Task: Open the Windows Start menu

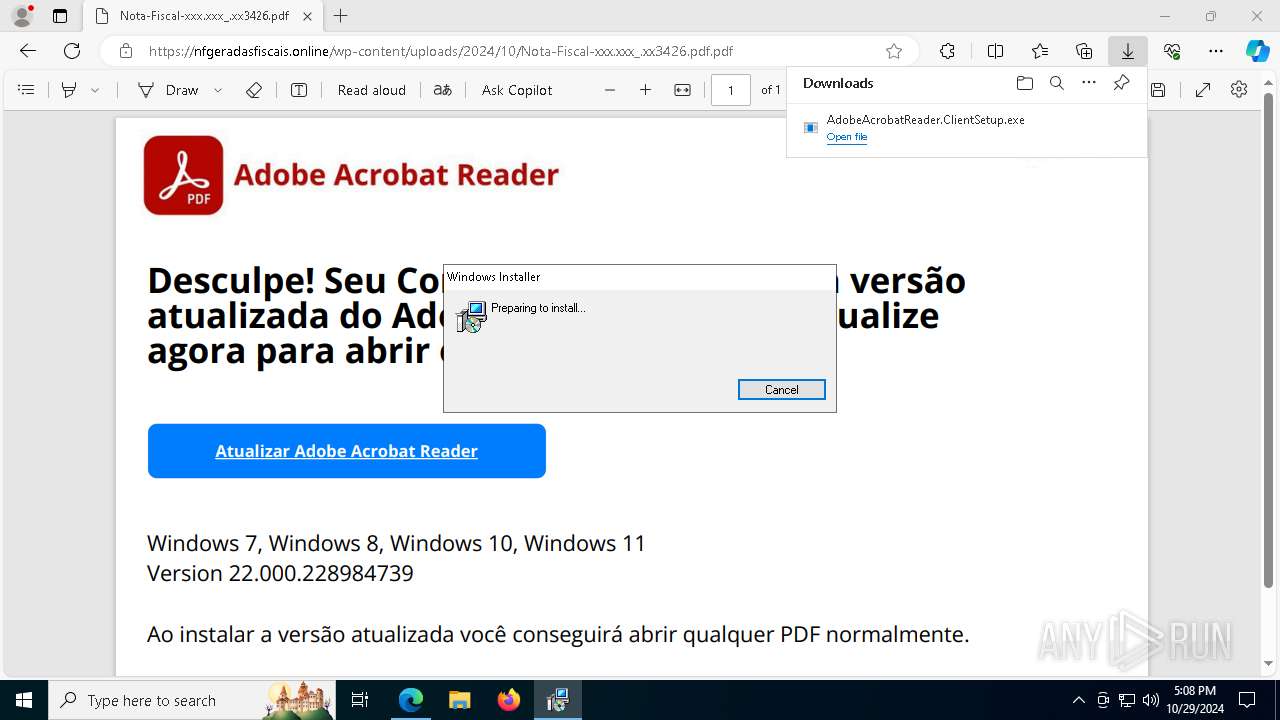Action: [x=24, y=700]
